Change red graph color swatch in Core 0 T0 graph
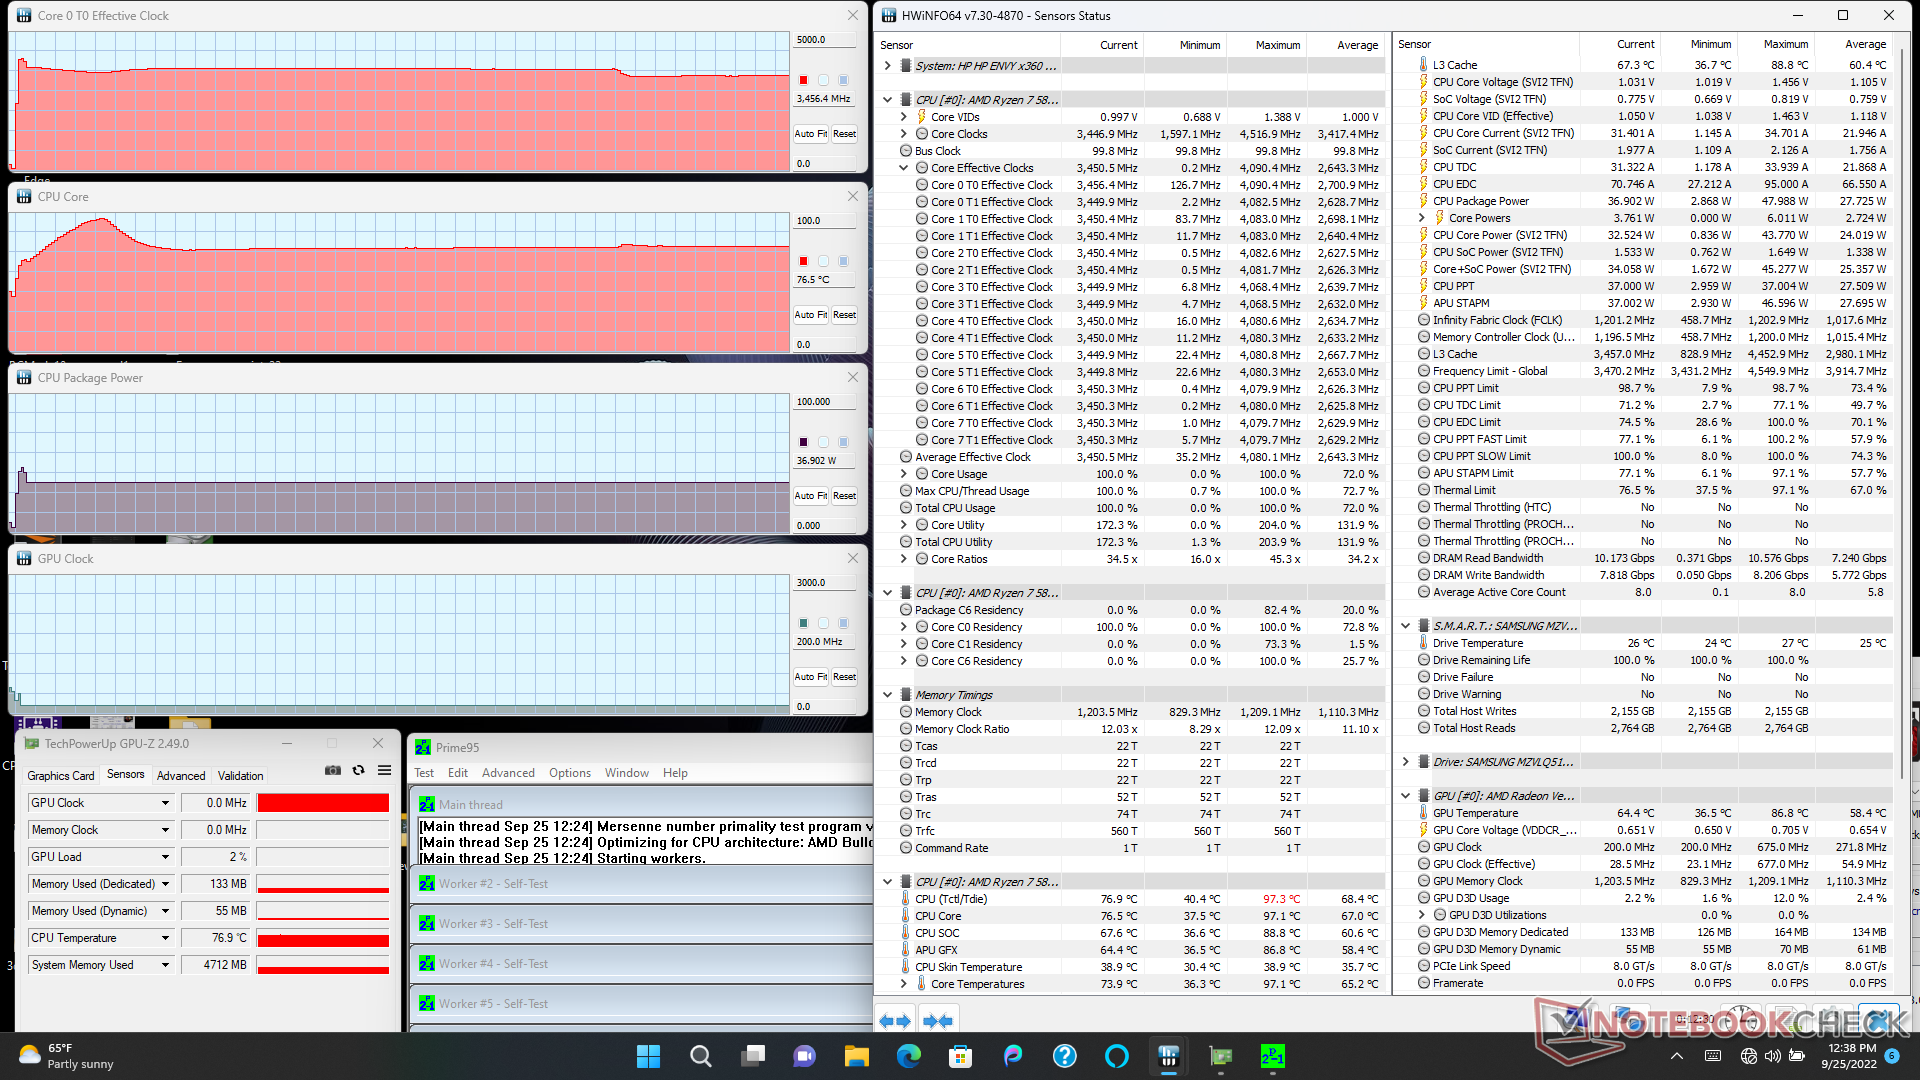1920x1080 pixels. tap(803, 80)
